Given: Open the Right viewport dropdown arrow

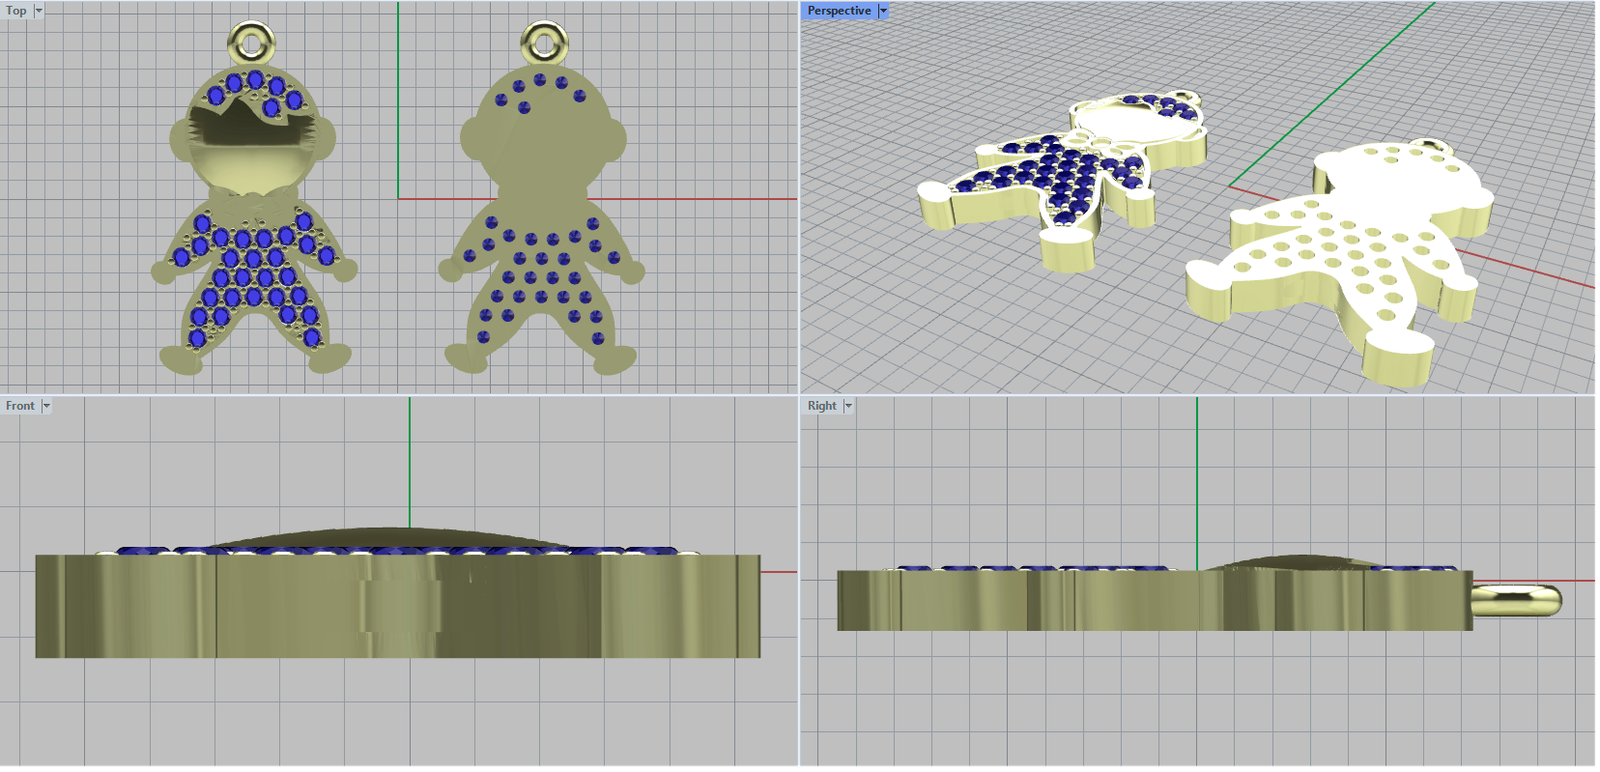Looking at the screenshot, I should [848, 406].
